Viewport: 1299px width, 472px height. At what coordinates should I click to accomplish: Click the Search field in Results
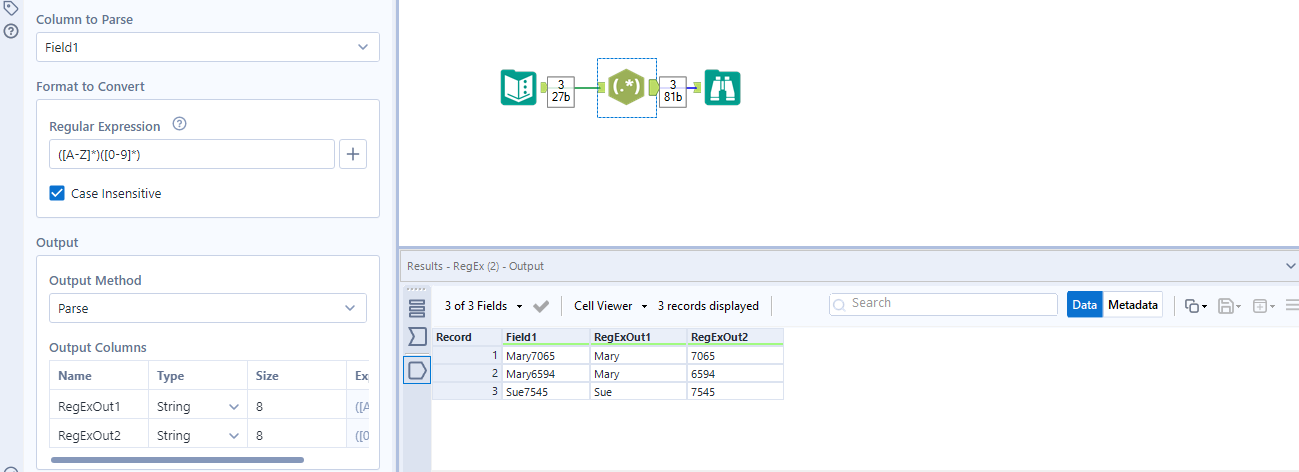coord(943,303)
